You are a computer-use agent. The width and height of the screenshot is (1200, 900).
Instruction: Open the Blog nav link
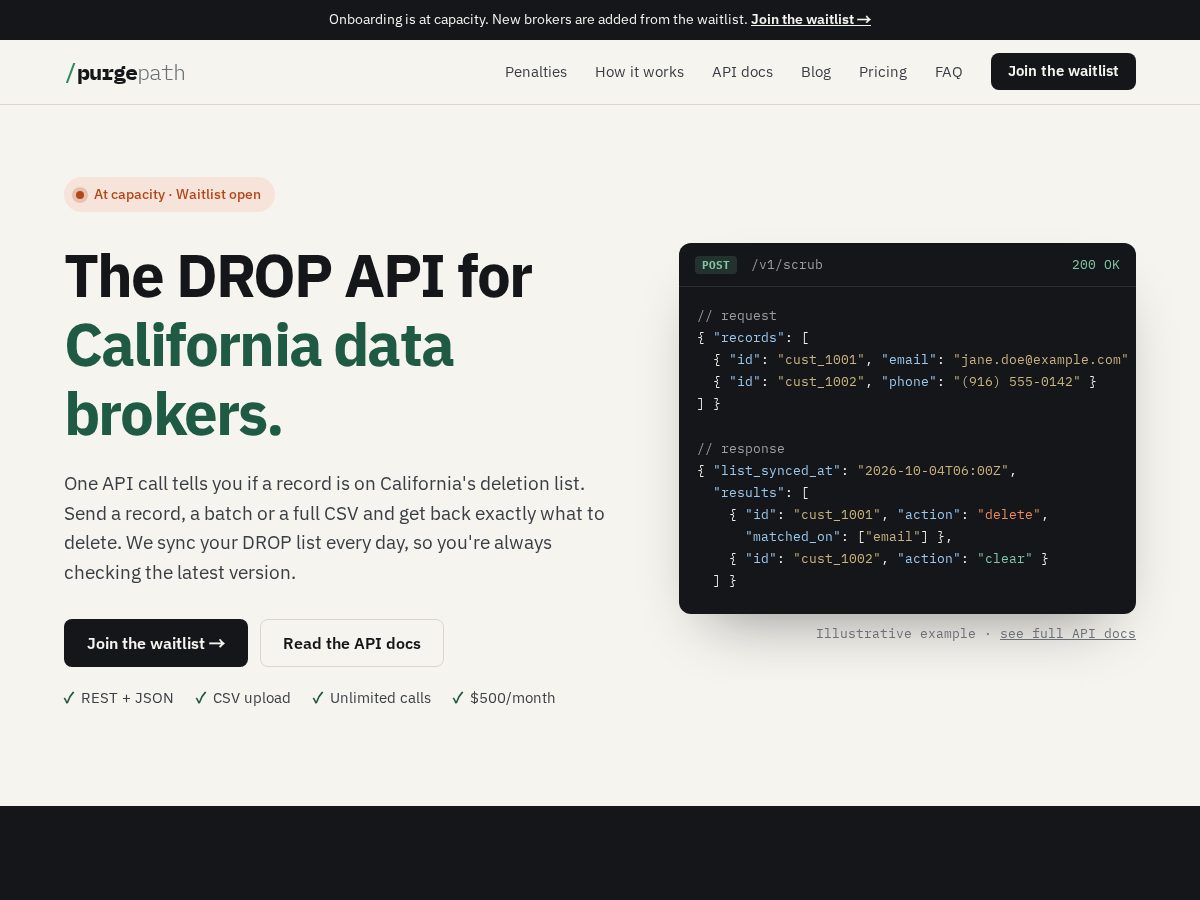pos(816,72)
